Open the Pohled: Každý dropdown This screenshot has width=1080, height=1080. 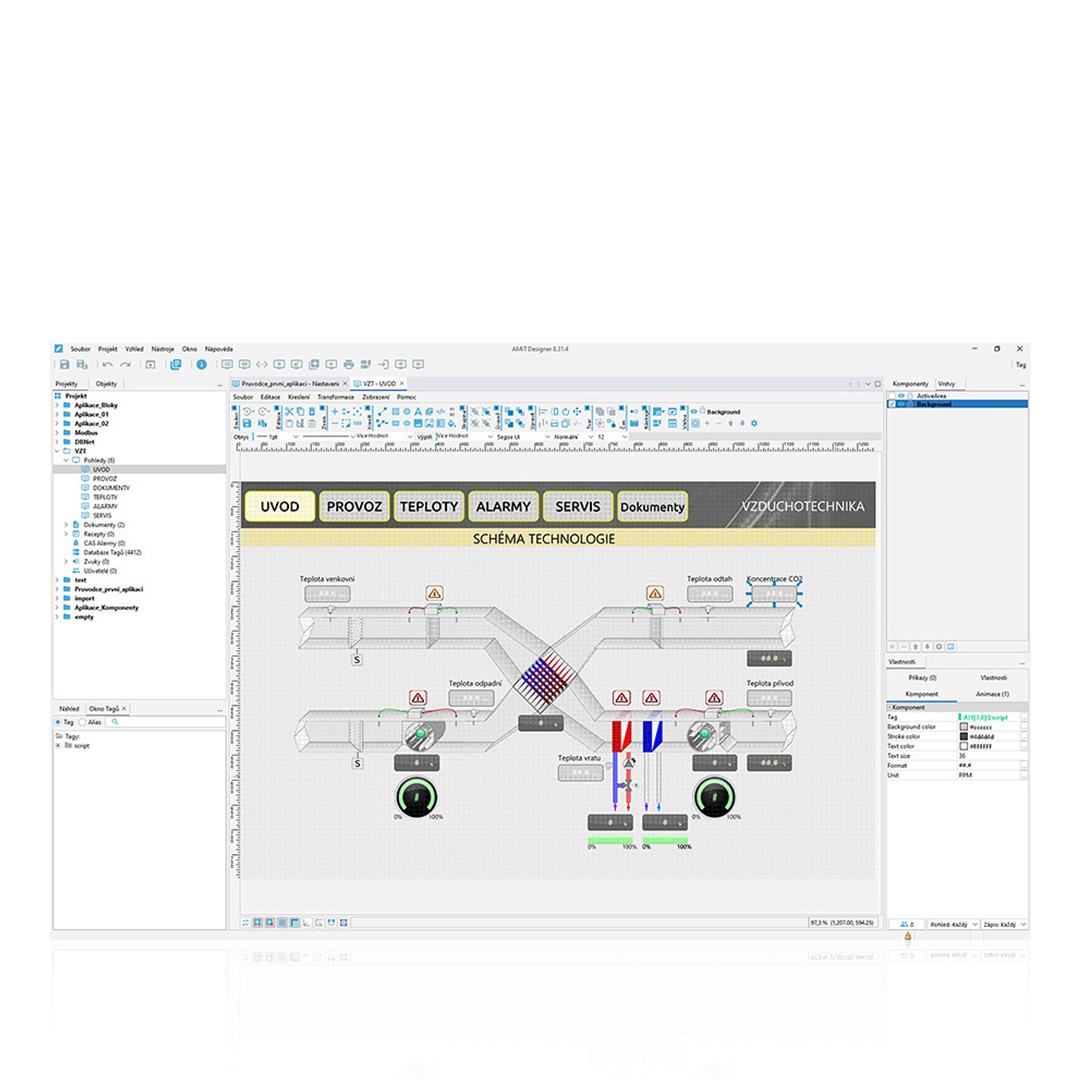click(951, 925)
